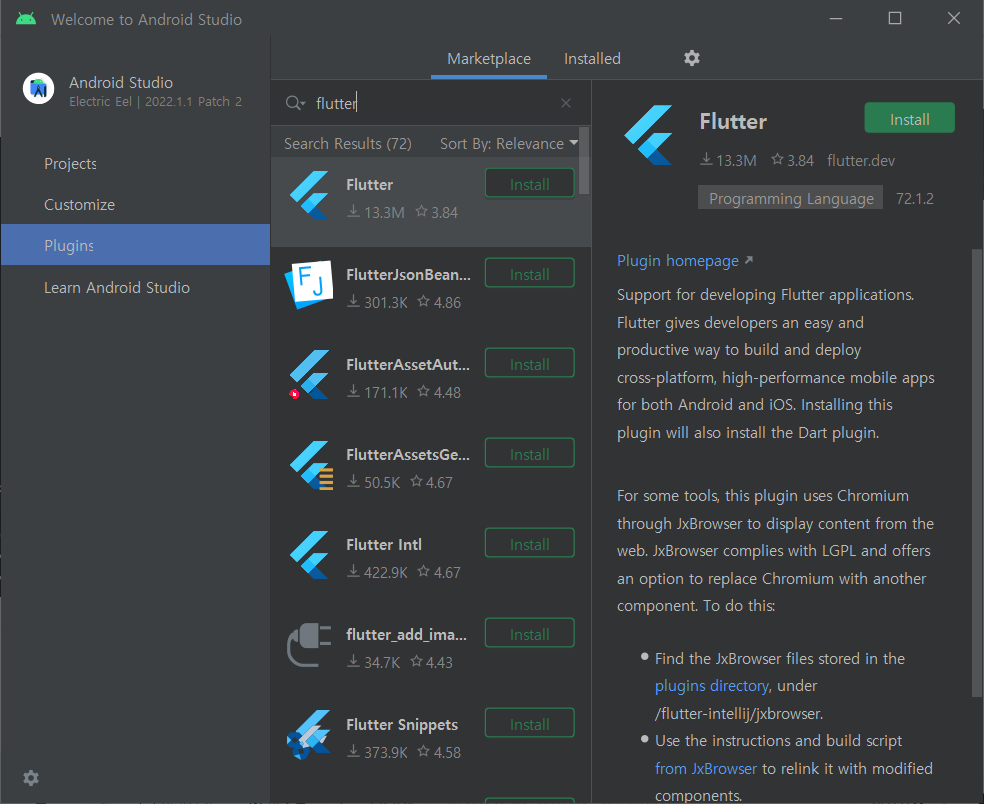984x804 pixels.
Task: Click the FlutterAssetsGe plugin icon
Action: 311,465
